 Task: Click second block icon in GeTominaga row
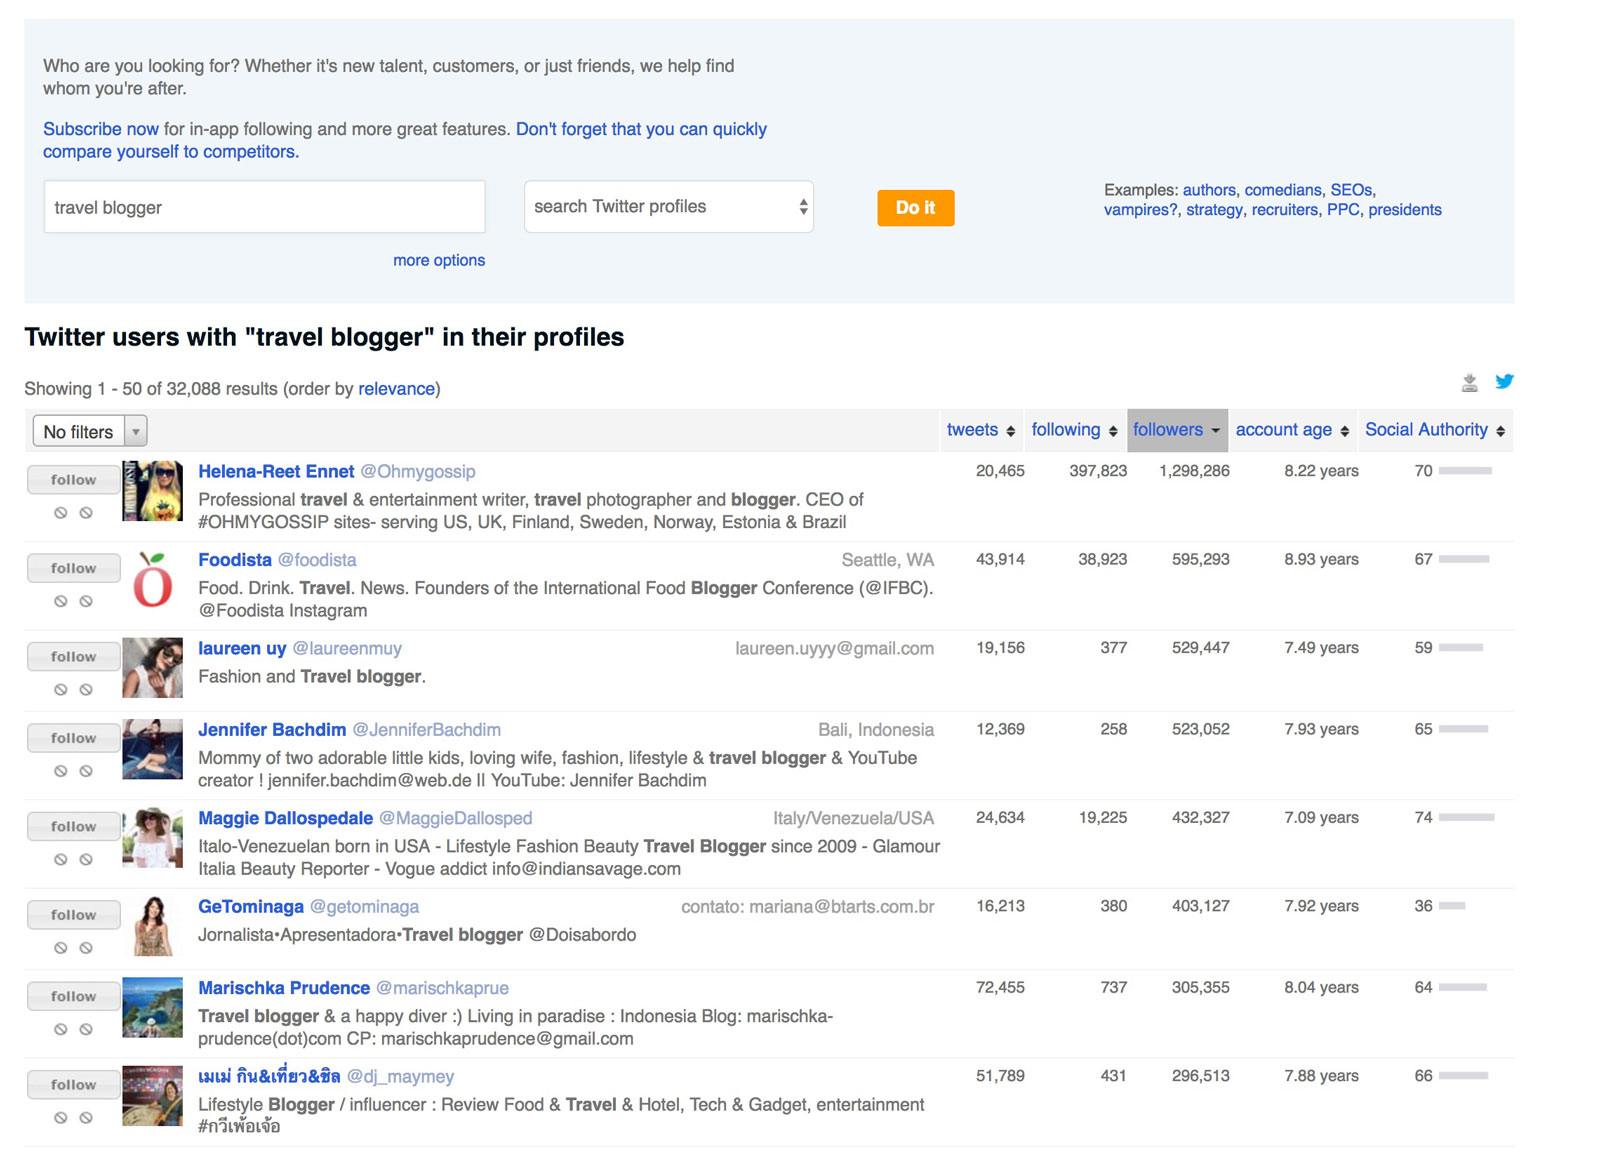click(86, 948)
